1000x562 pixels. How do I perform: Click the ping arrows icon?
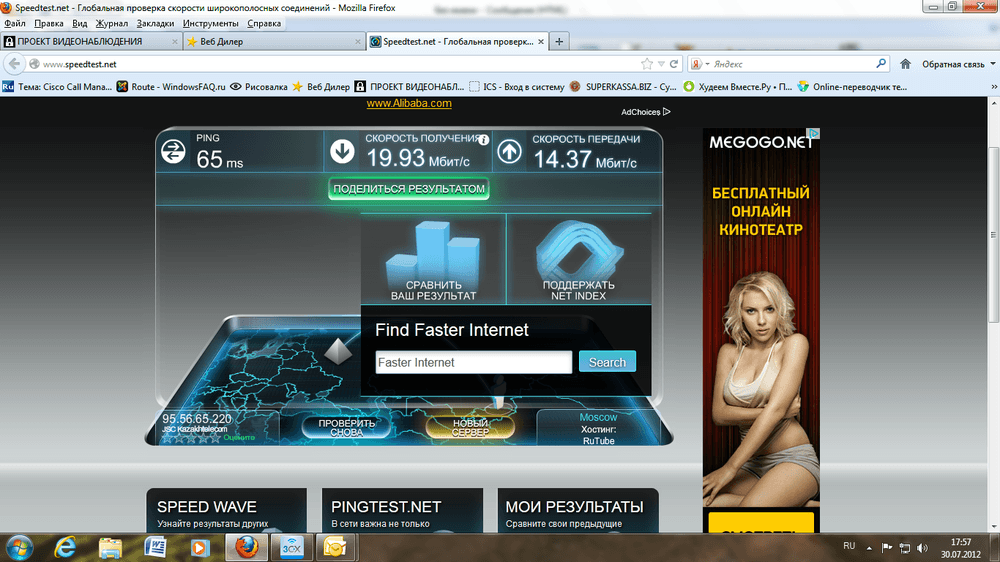pyautogui.click(x=173, y=152)
